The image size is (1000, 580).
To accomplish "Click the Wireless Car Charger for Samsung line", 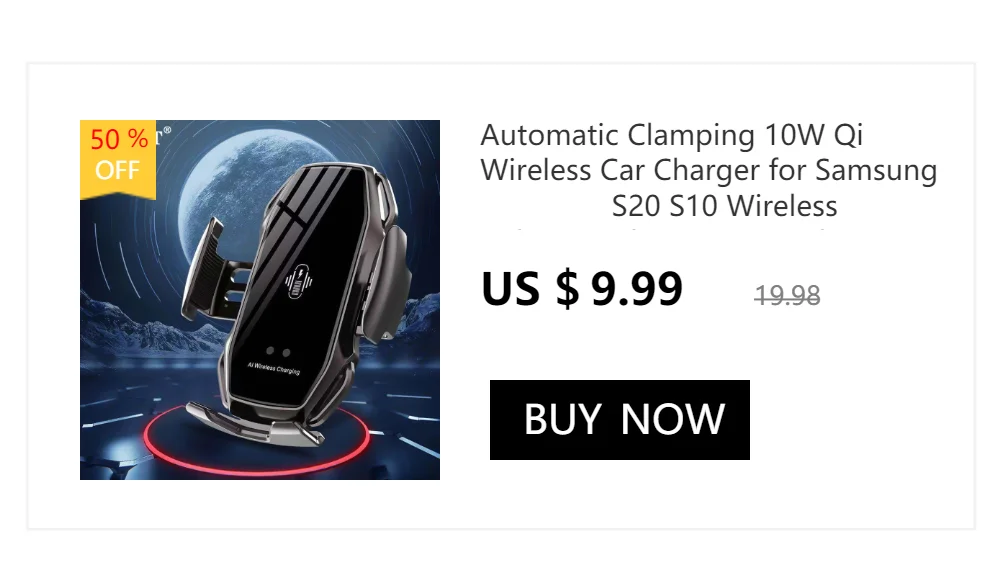I will pos(709,170).
